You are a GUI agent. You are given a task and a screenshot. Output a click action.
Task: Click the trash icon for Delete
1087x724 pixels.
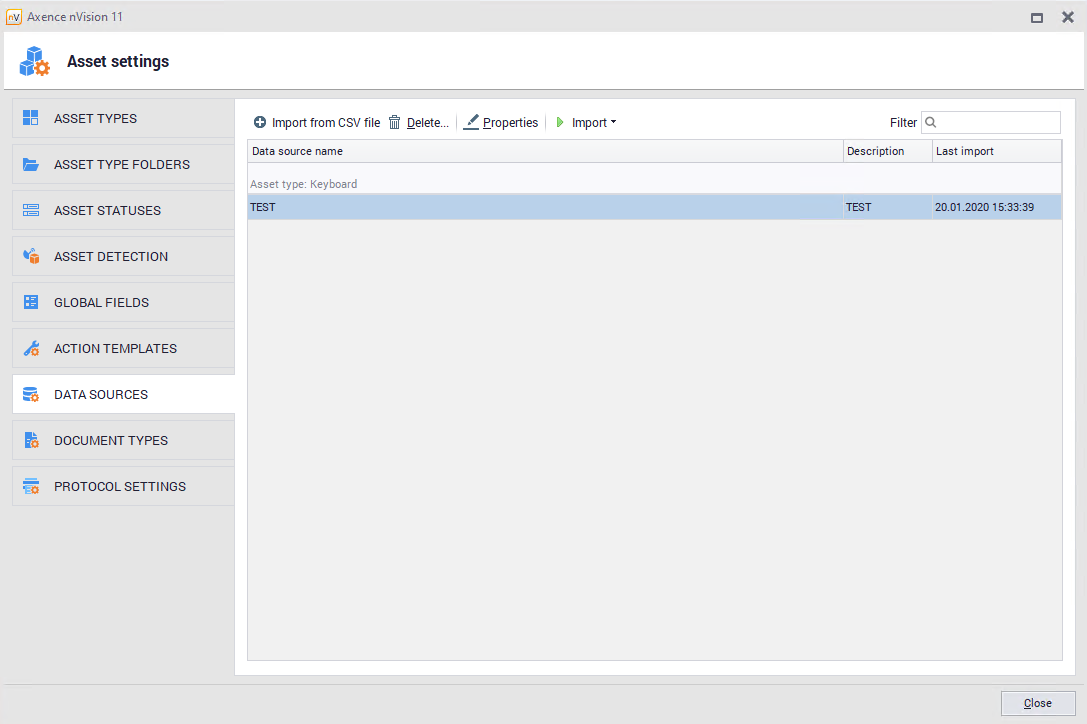[395, 122]
